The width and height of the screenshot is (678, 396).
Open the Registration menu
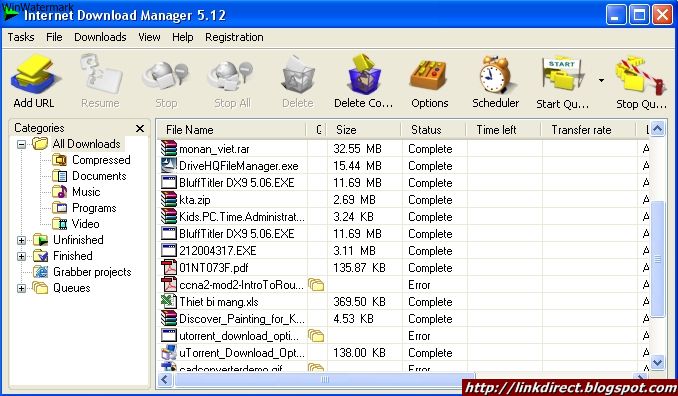click(234, 37)
